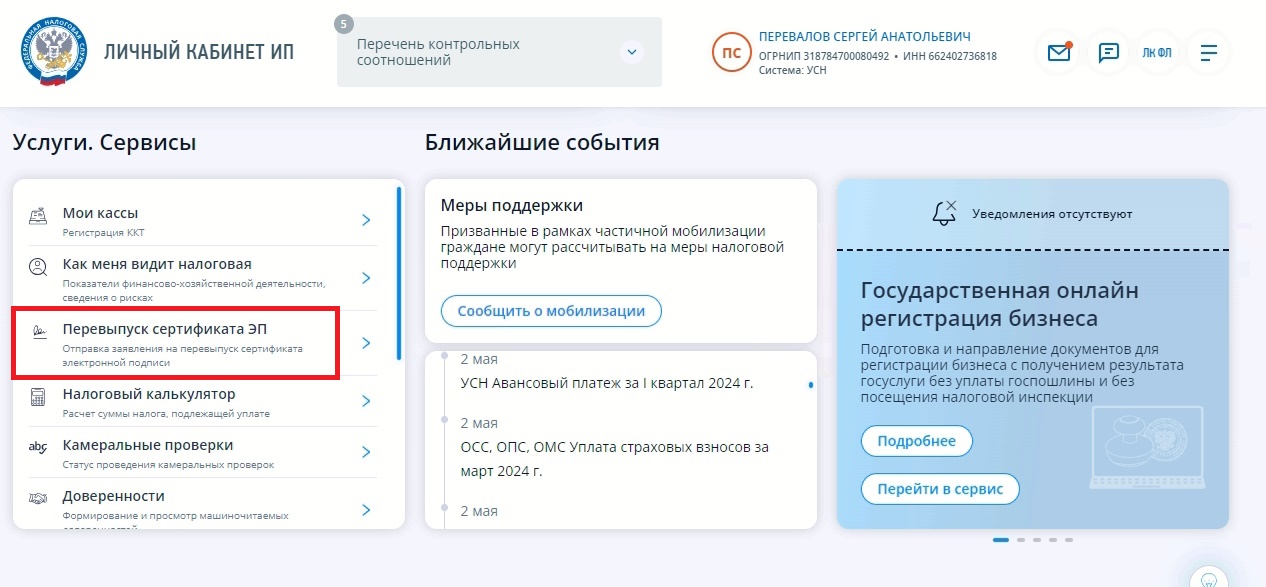Click the Ближайшие события section heading

(x=542, y=142)
